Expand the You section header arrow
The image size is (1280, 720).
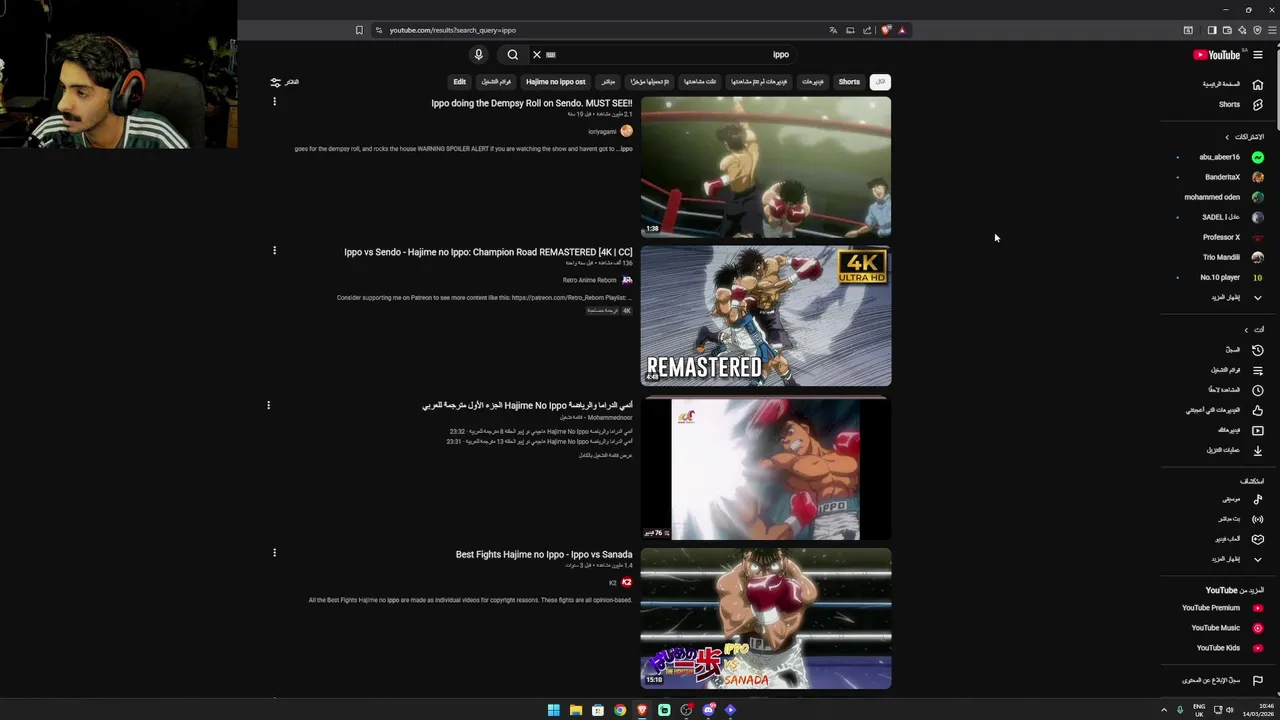1246,330
